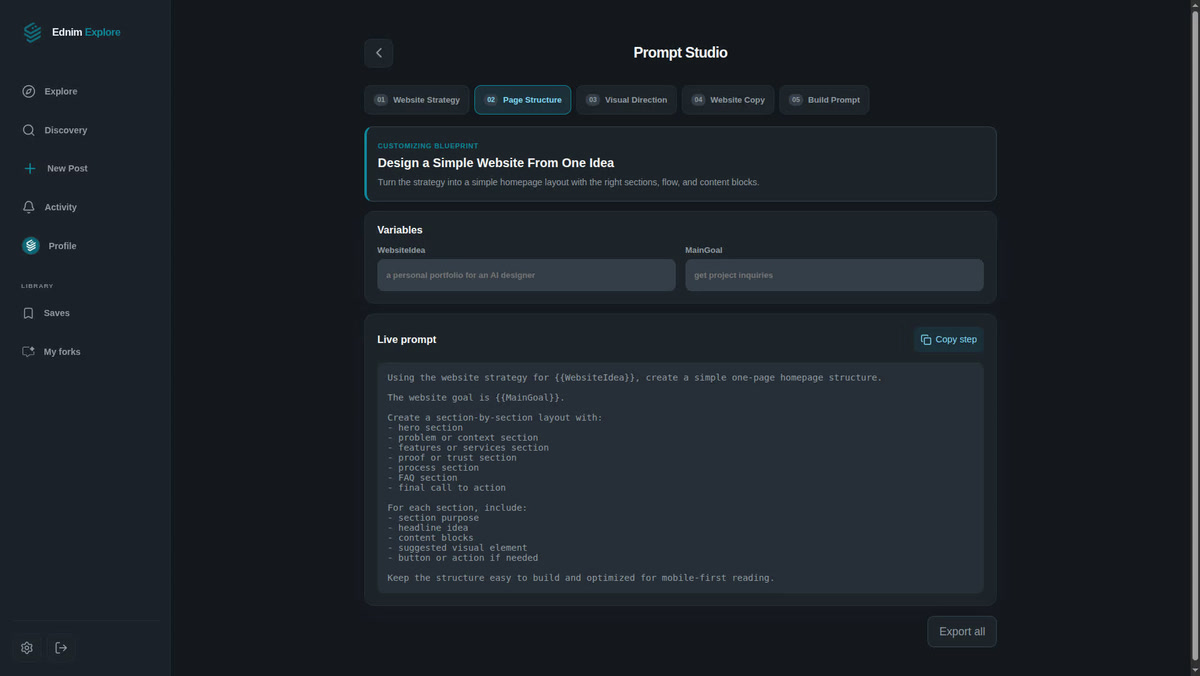The height and width of the screenshot is (676, 1200).
Task: Click the Prompt Studio heading
Action: point(680,53)
